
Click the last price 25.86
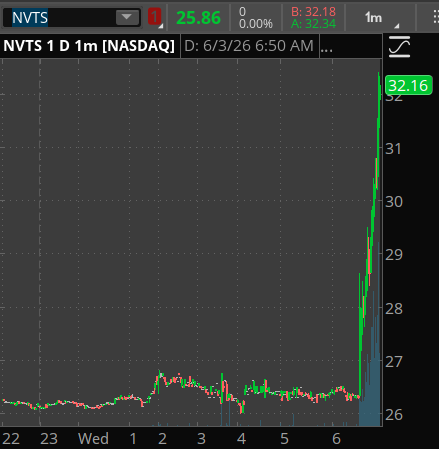pyautogui.click(x=198, y=18)
